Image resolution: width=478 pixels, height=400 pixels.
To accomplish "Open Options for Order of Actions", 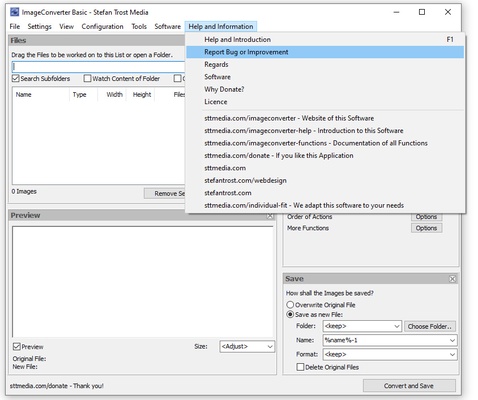I will click(x=426, y=217).
